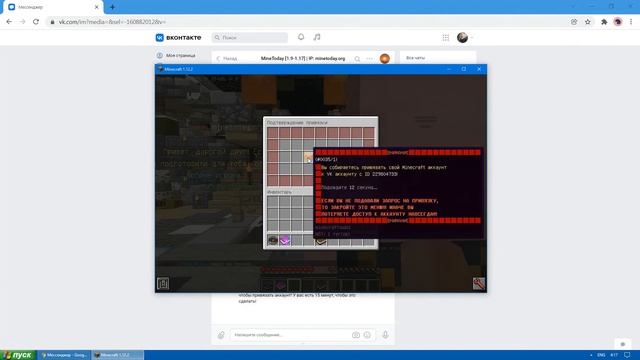This screenshot has height=360, width=640.
Task: Open VK notifications bell
Action: tap(301, 37)
